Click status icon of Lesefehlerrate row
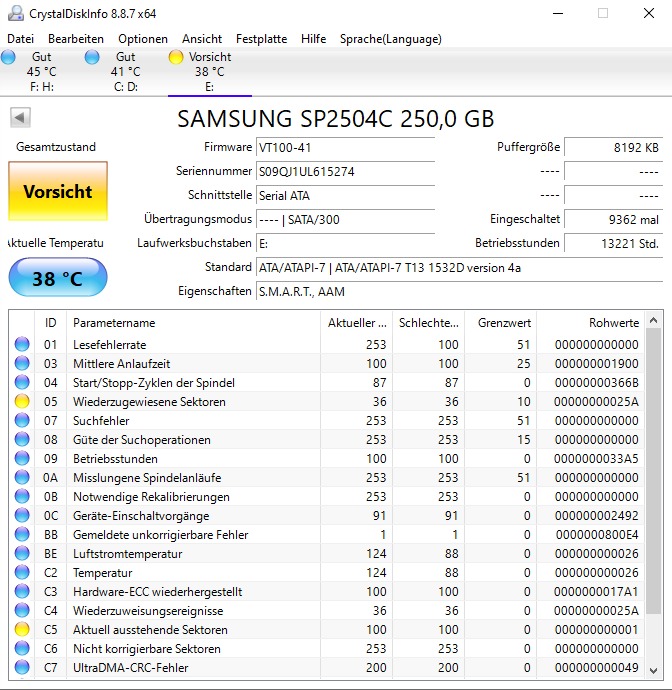 pyautogui.click(x=22, y=344)
